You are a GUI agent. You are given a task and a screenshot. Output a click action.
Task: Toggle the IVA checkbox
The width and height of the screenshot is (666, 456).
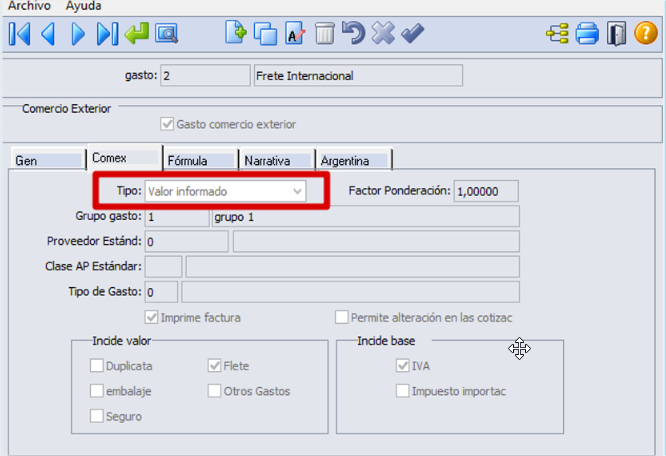(402, 366)
